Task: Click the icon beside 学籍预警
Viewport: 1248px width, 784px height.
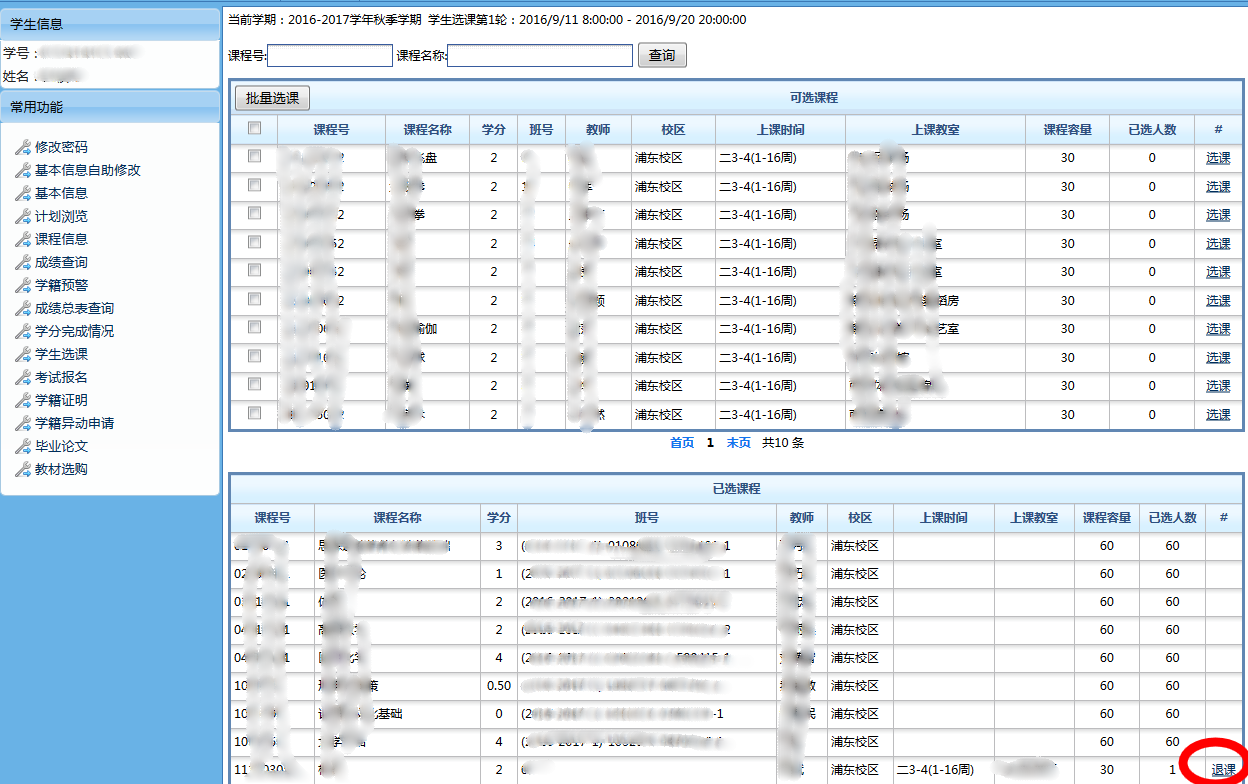Action: click(23, 285)
